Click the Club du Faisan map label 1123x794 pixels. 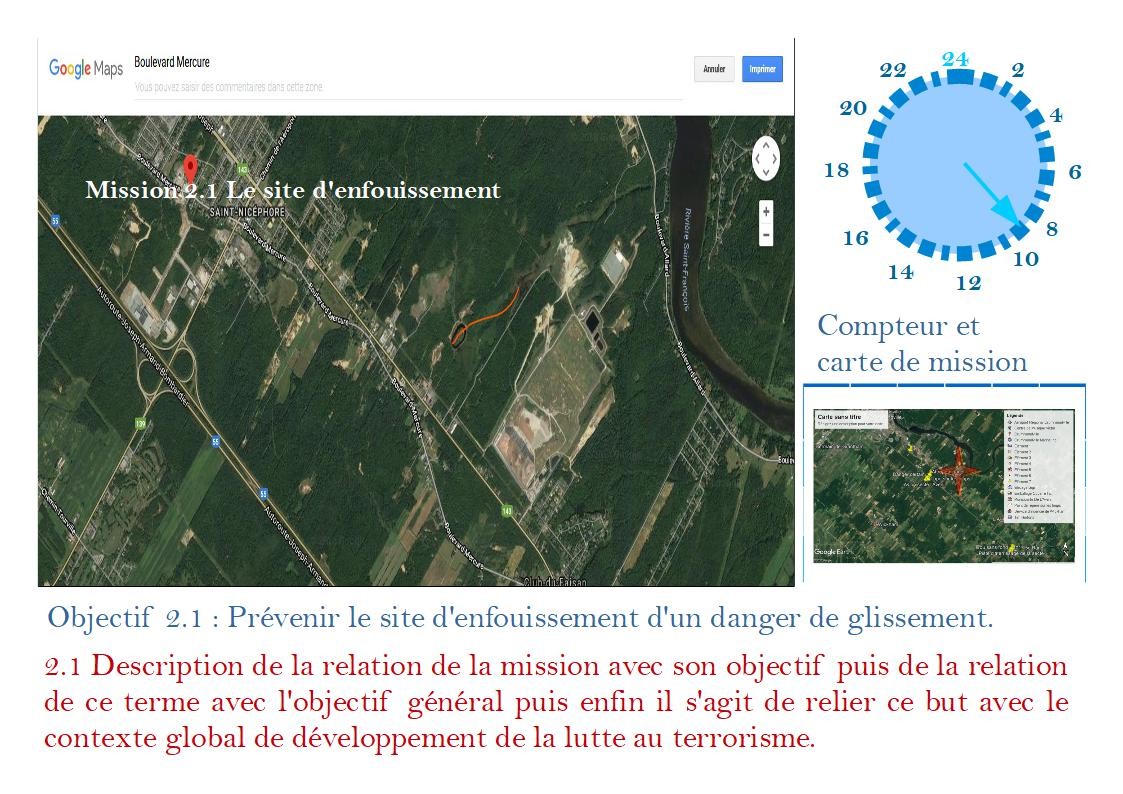554,581
